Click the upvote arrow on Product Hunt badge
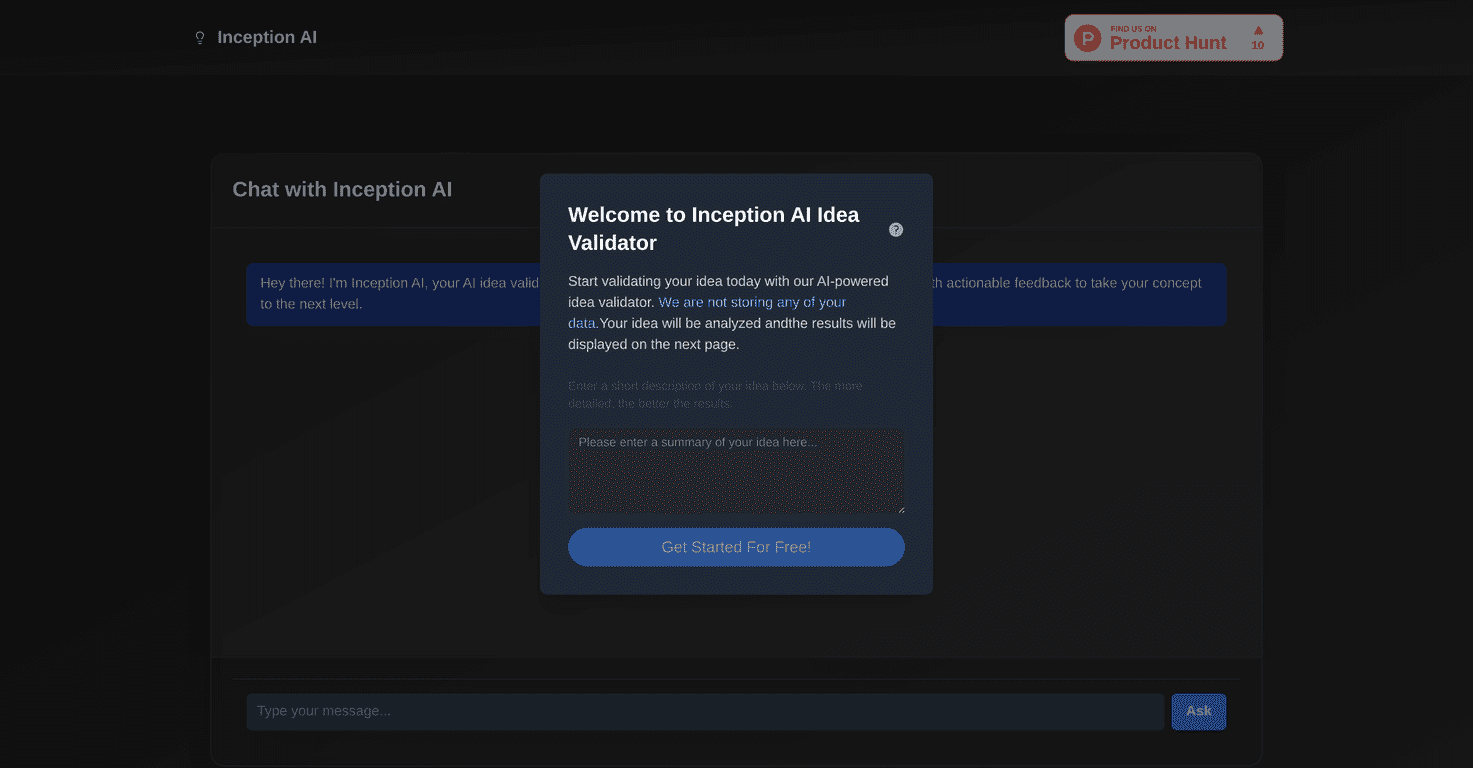Viewport: 1473px width, 768px height. (x=1258, y=32)
